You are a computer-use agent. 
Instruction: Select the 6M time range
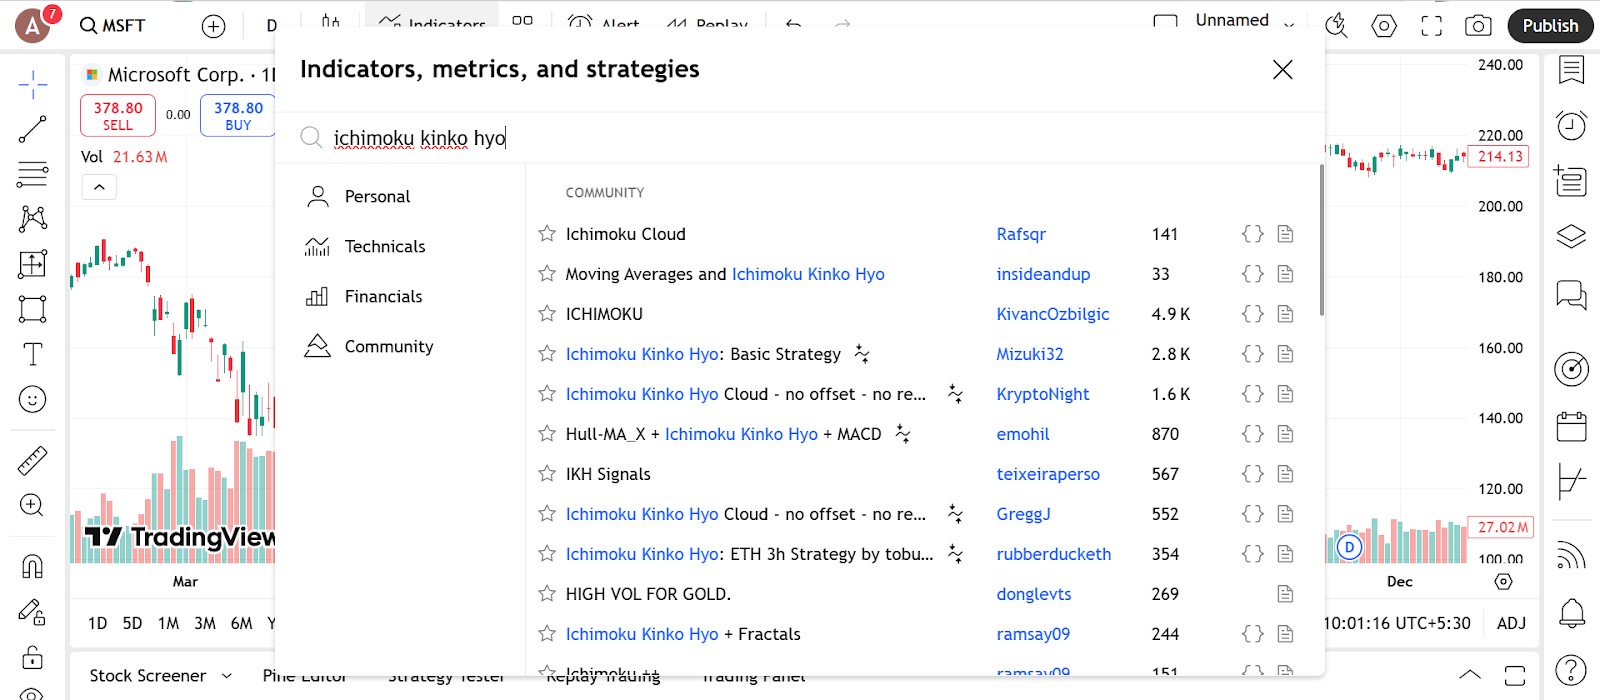(242, 623)
